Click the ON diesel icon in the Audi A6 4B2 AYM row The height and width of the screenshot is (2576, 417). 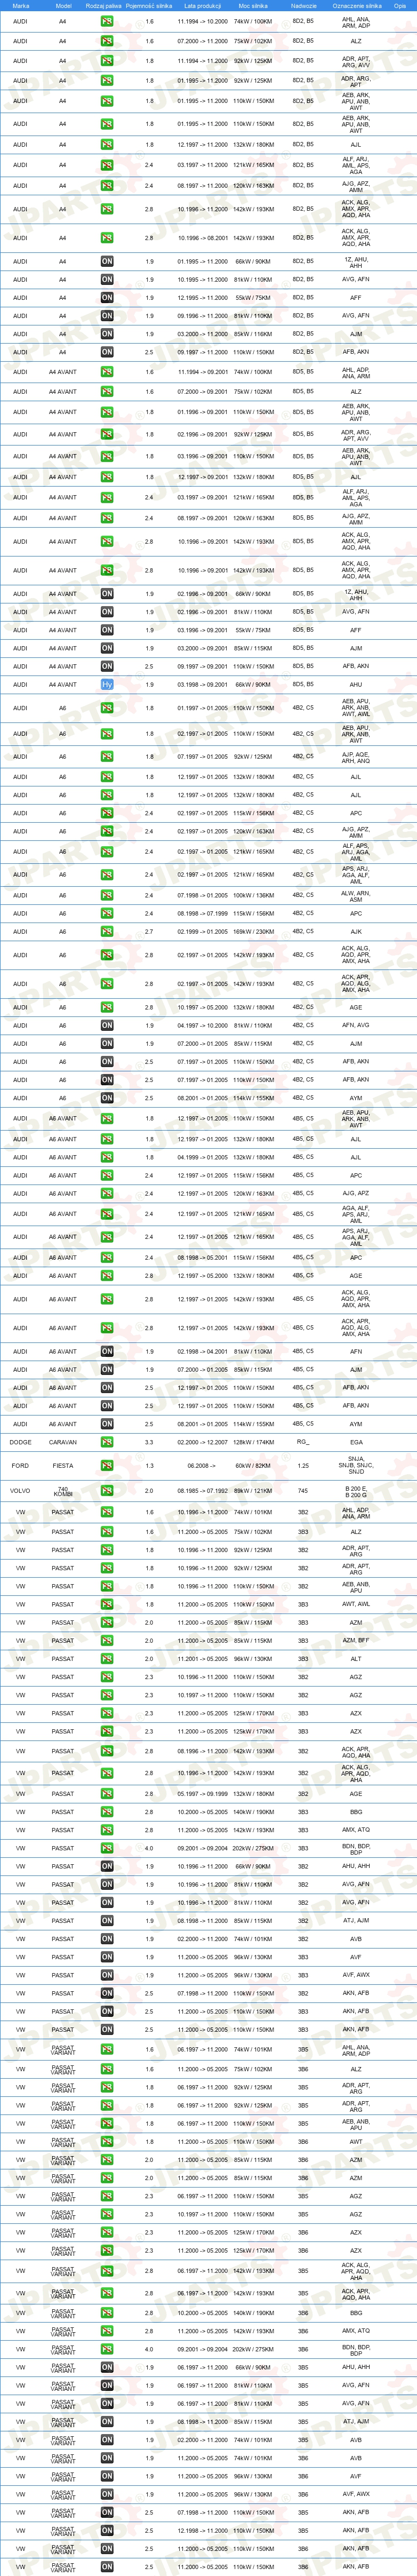(107, 1098)
